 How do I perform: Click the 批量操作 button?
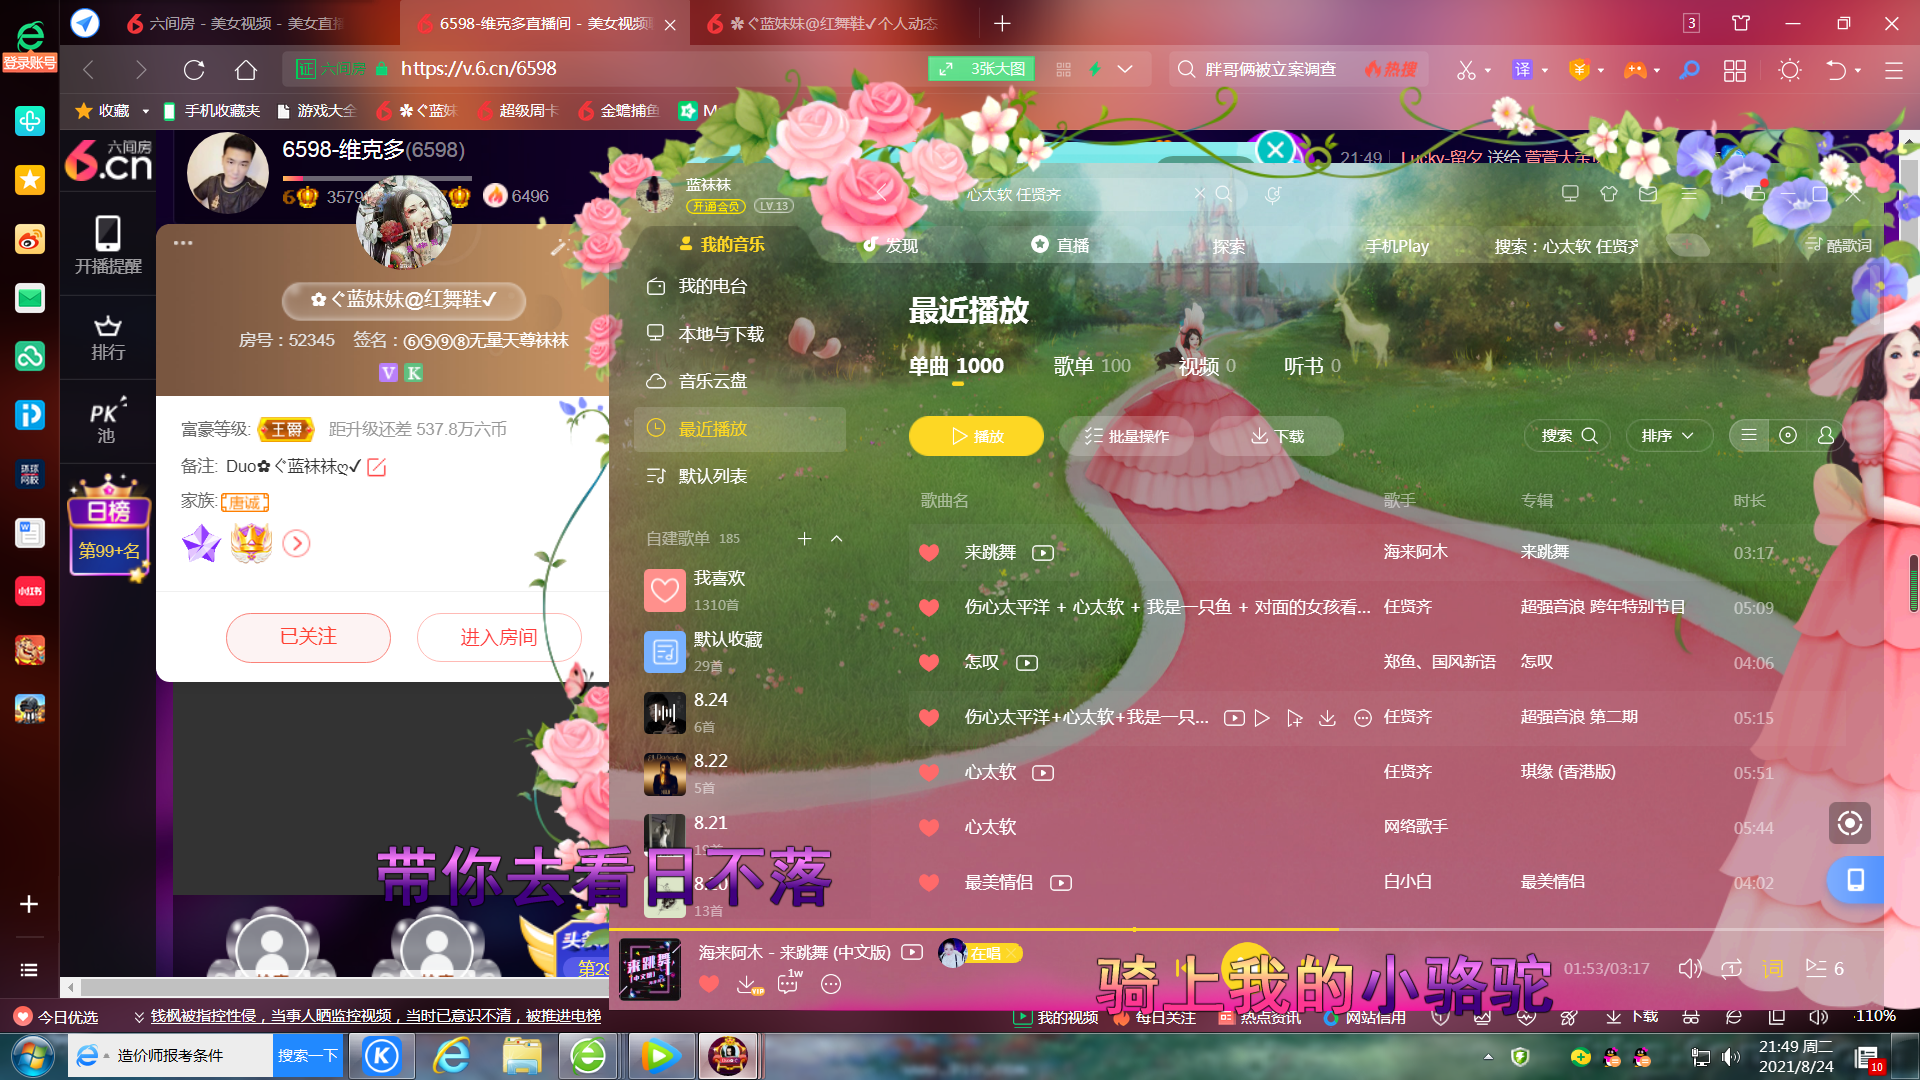click(x=1126, y=436)
